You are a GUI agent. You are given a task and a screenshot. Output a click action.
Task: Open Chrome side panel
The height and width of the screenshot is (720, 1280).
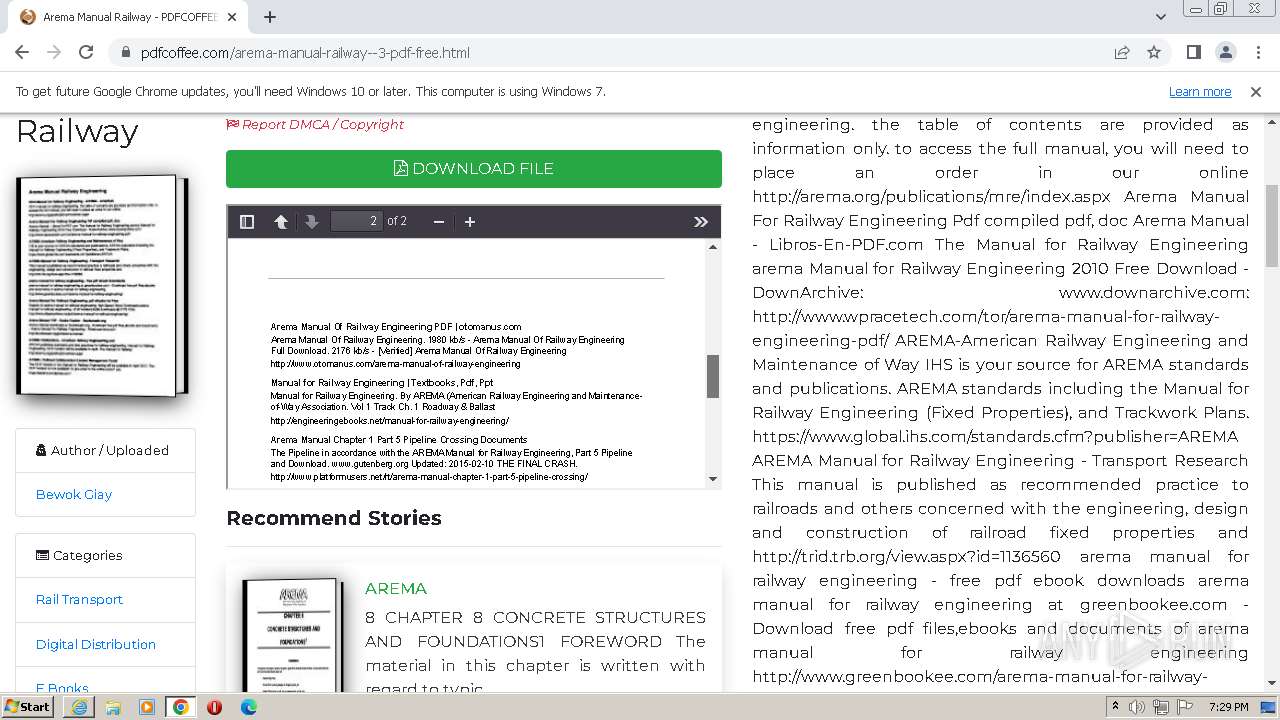[x=1194, y=52]
